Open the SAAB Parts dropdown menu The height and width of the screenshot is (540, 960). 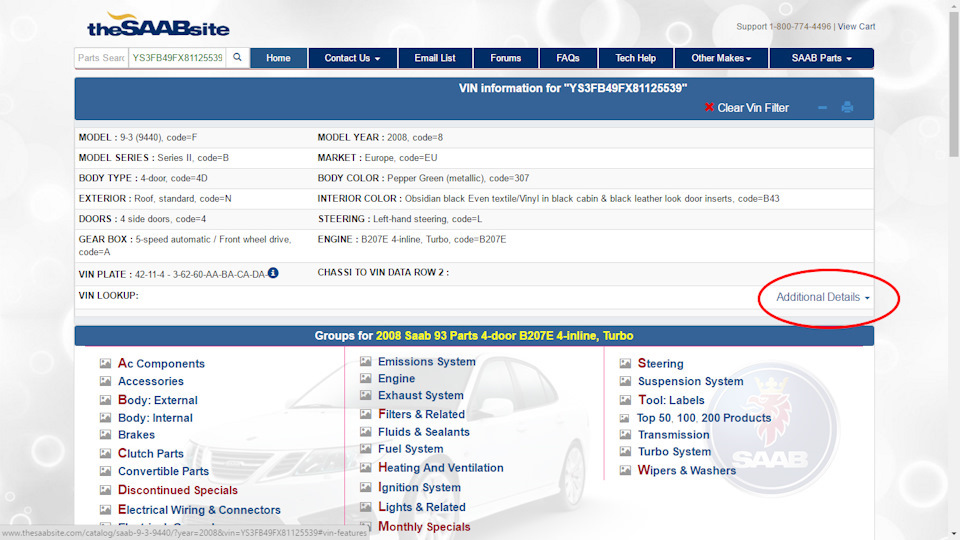coord(822,58)
